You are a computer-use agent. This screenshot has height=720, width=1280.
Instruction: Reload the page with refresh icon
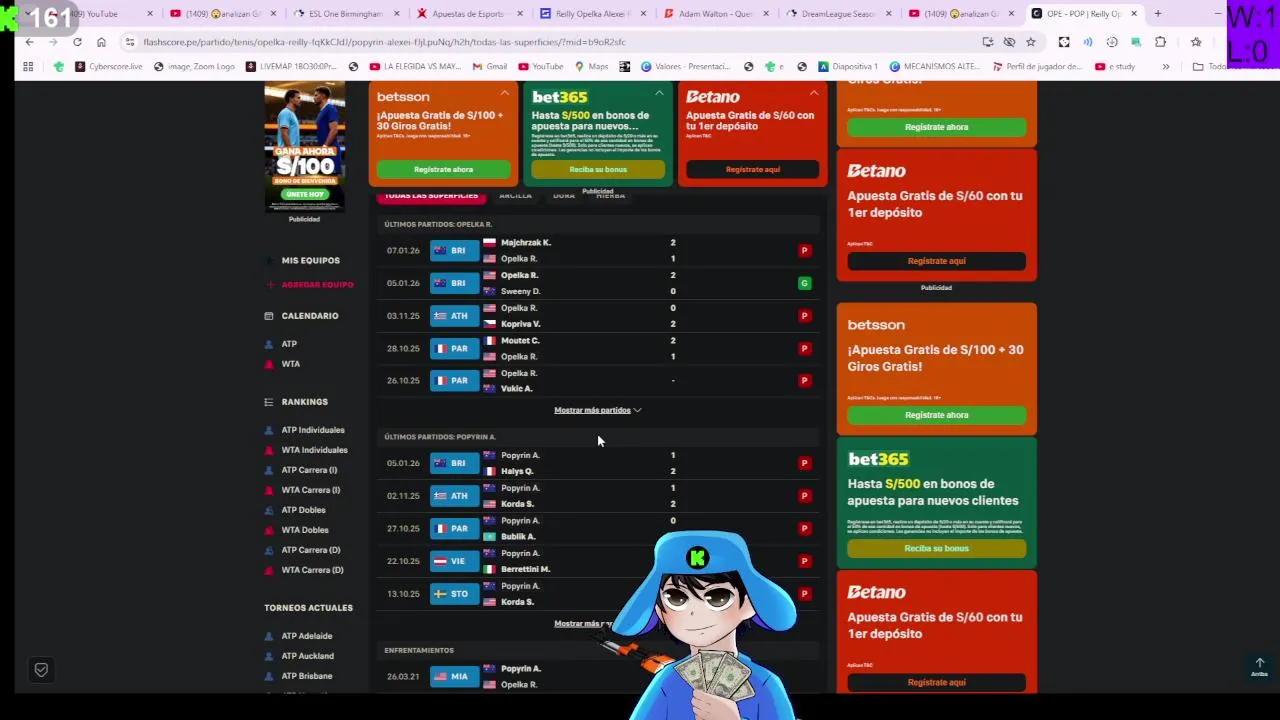pos(77,42)
